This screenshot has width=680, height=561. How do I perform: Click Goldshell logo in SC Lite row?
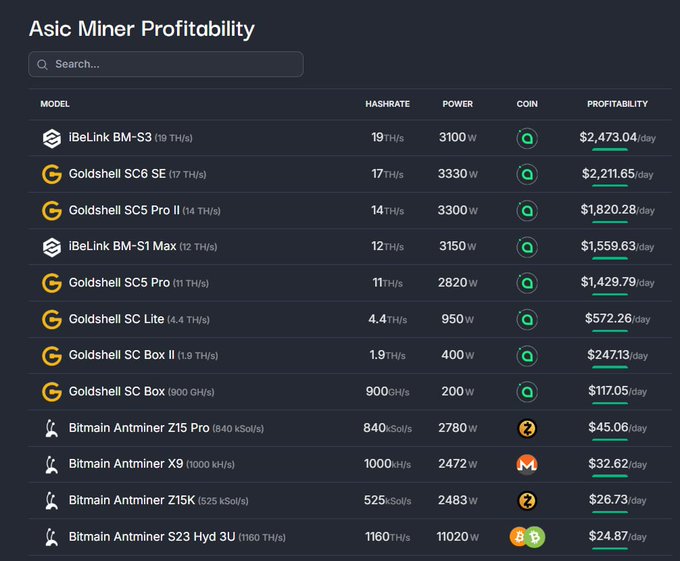coord(52,320)
